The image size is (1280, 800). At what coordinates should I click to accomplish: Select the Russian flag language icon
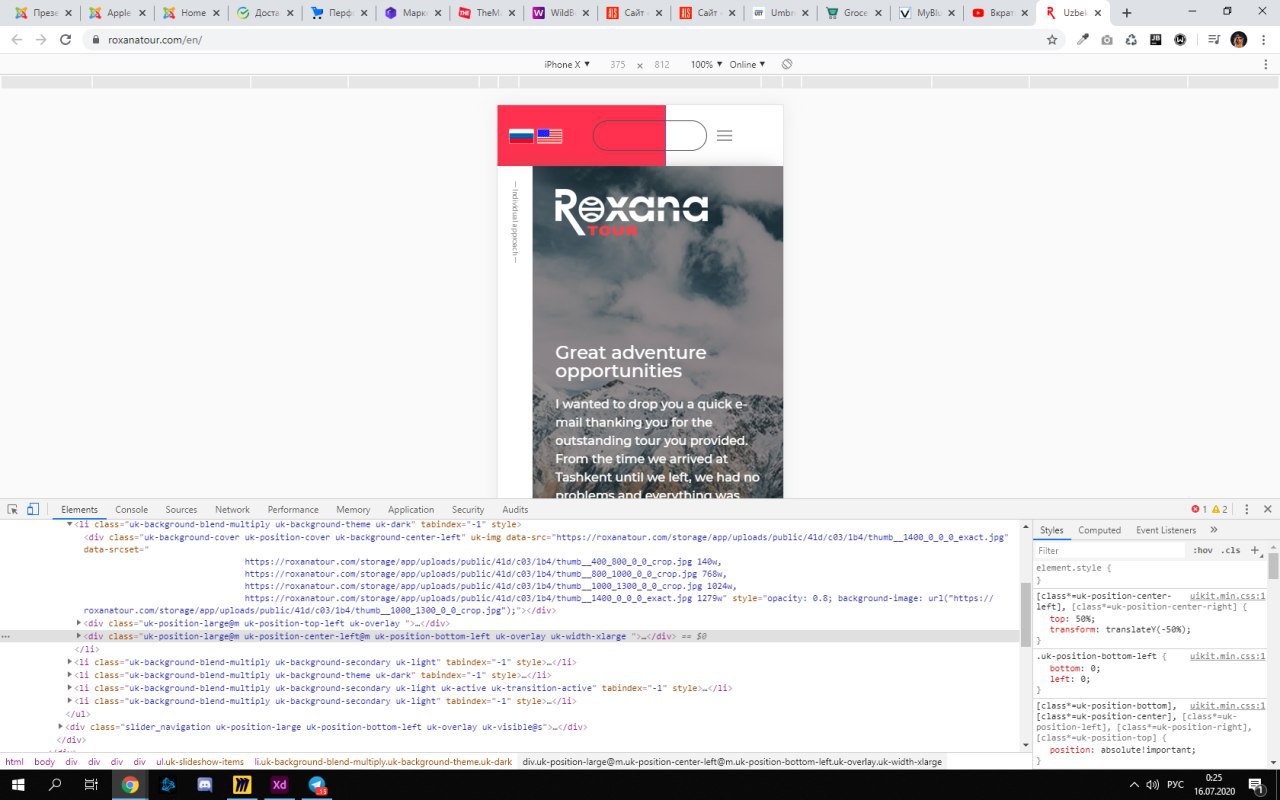[x=521, y=136]
